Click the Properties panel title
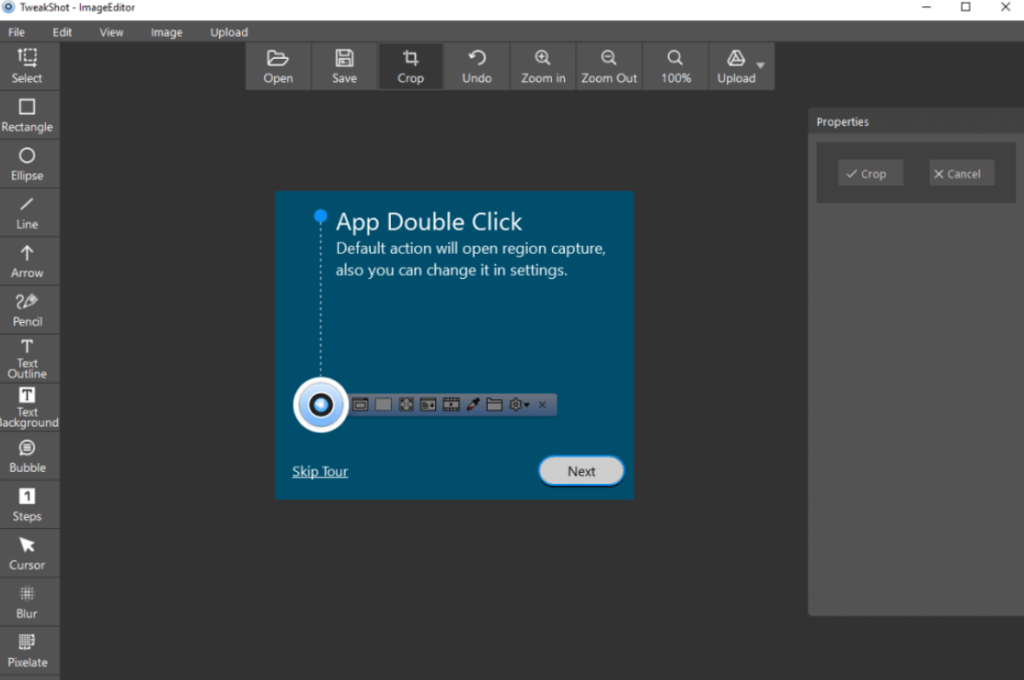Viewport: 1024px width, 680px height. pyautogui.click(x=842, y=122)
